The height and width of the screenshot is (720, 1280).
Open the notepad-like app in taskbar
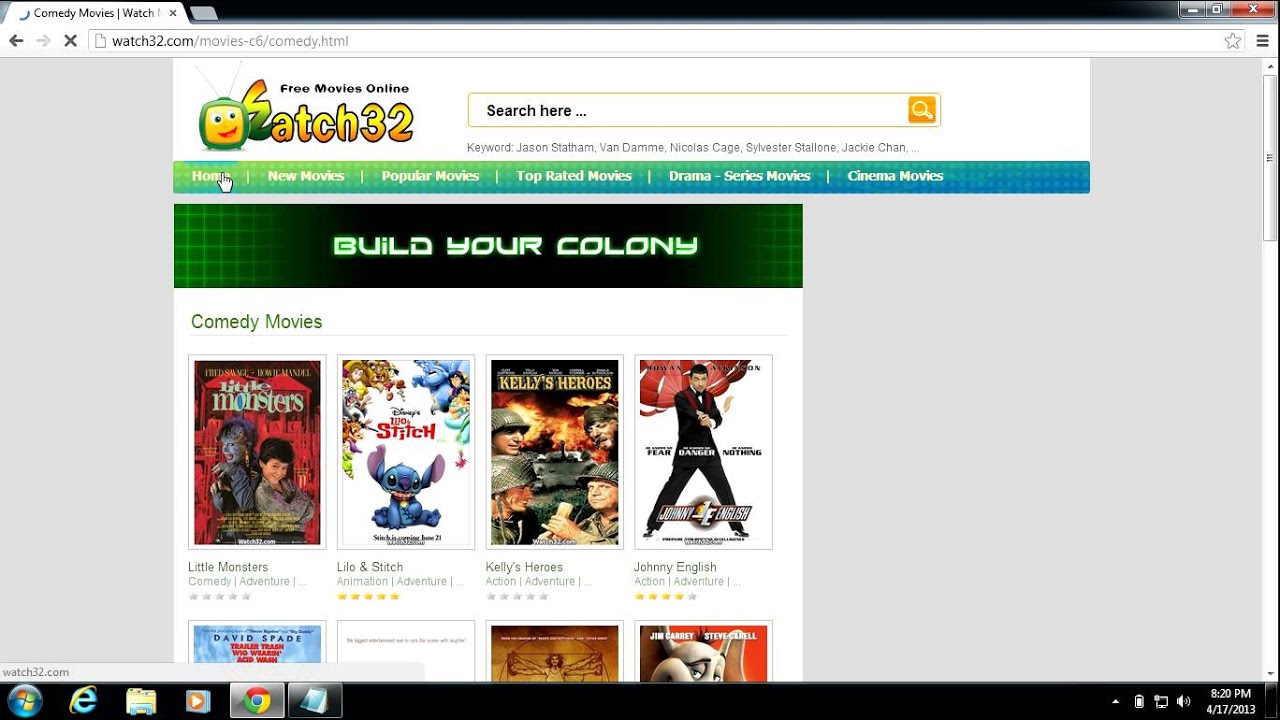pyautogui.click(x=315, y=701)
